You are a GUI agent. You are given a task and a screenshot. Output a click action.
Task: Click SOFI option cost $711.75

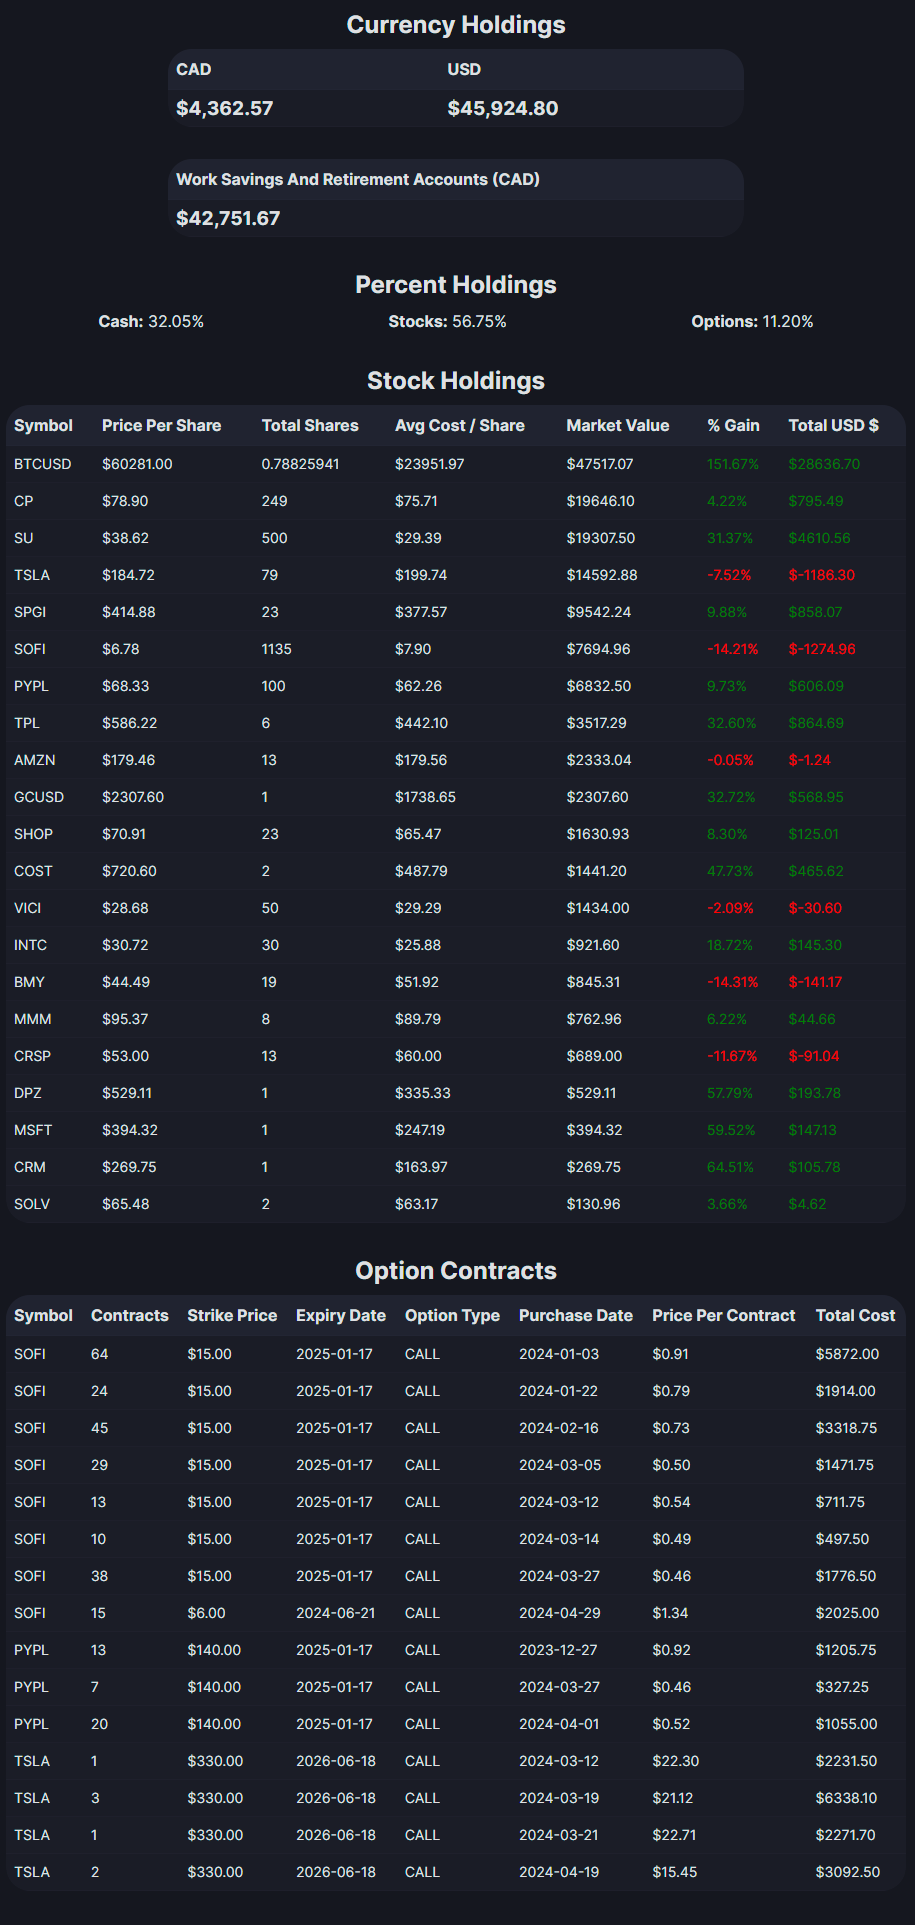click(840, 1503)
